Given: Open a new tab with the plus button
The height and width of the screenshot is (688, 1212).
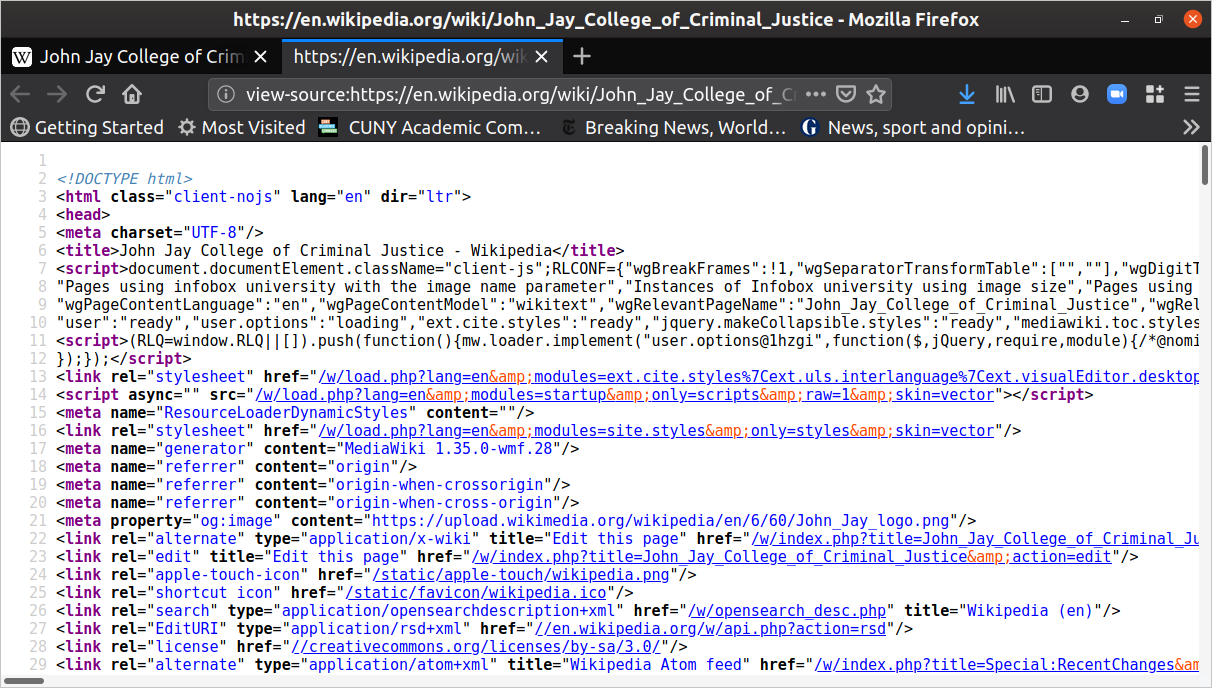Looking at the screenshot, I should tap(581, 56).
